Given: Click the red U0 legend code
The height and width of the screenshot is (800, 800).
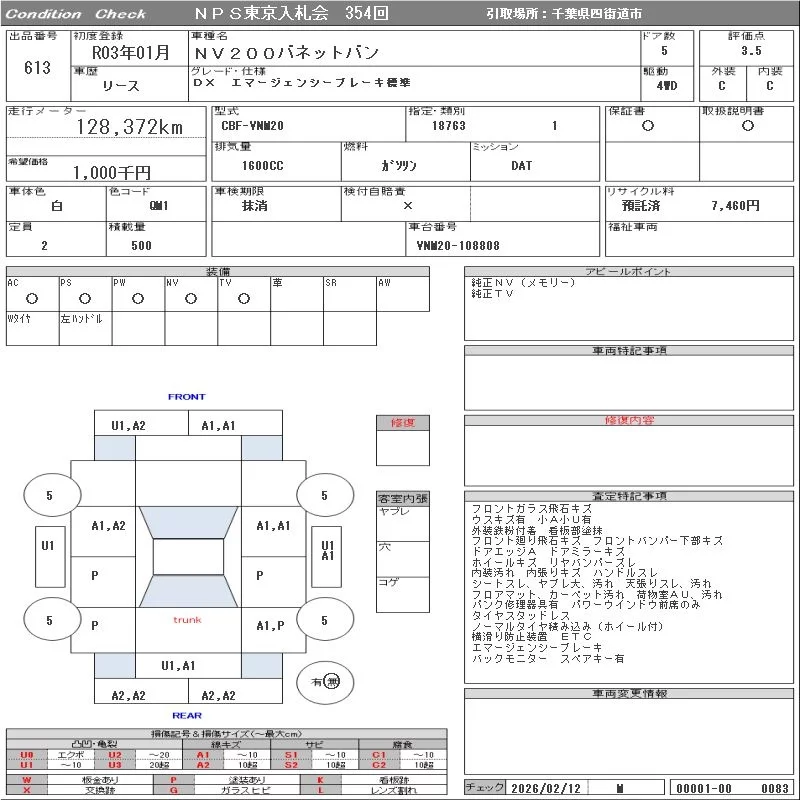Looking at the screenshot, I should (27, 755).
